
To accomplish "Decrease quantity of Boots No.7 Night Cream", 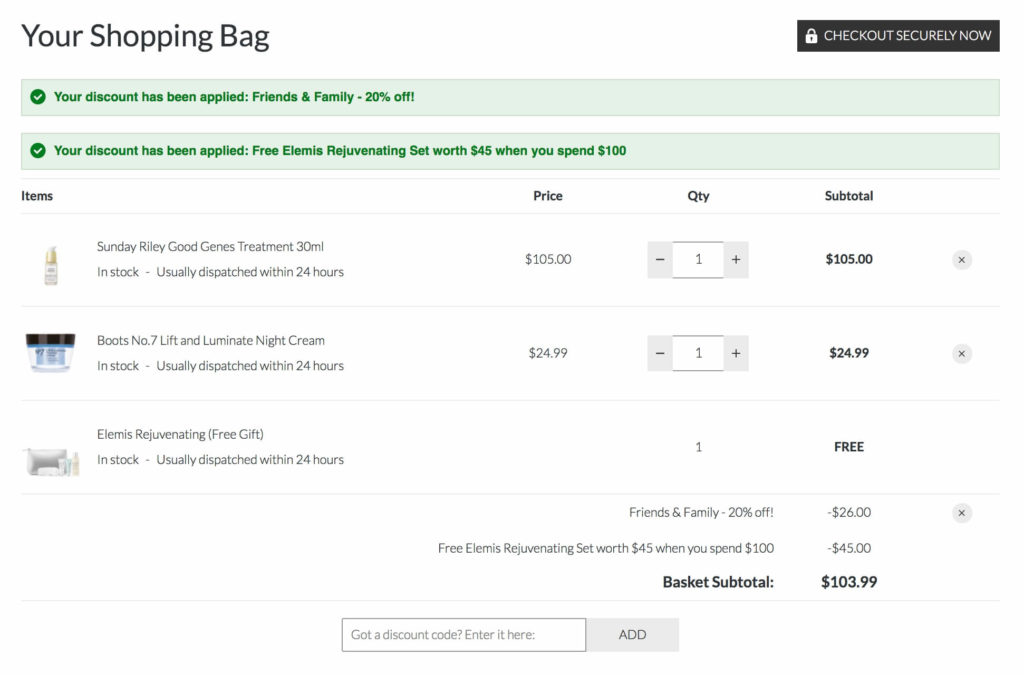I will click(660, 353).
